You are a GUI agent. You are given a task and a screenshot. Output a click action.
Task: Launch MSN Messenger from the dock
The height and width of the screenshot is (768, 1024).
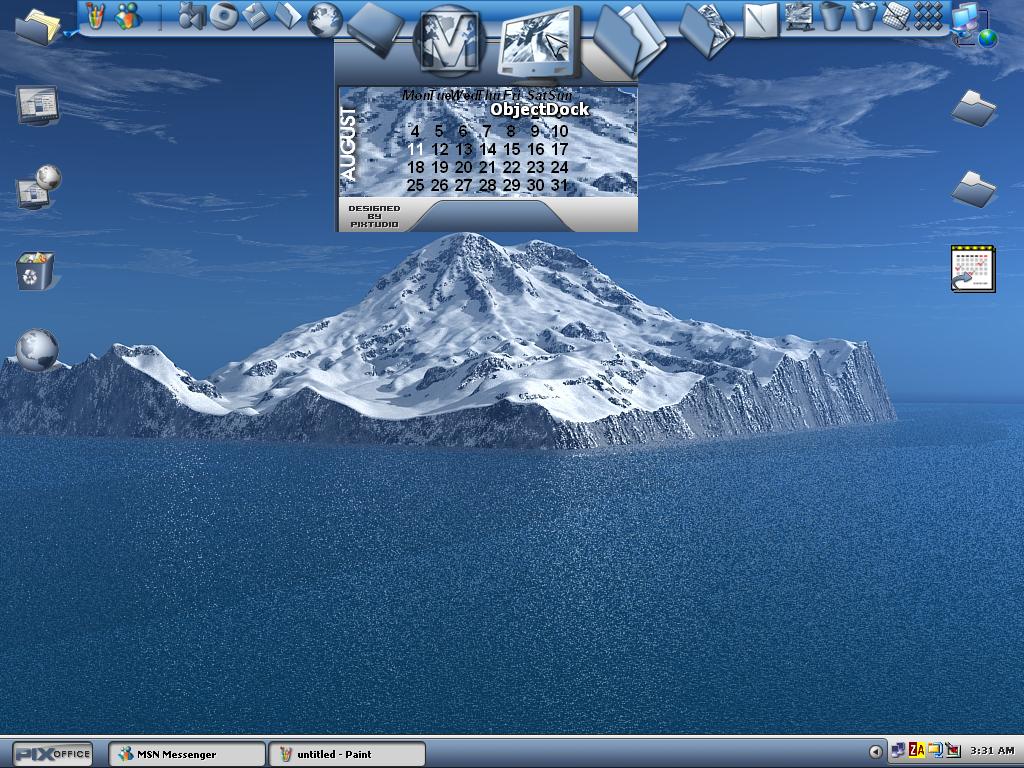pos(128,16)
